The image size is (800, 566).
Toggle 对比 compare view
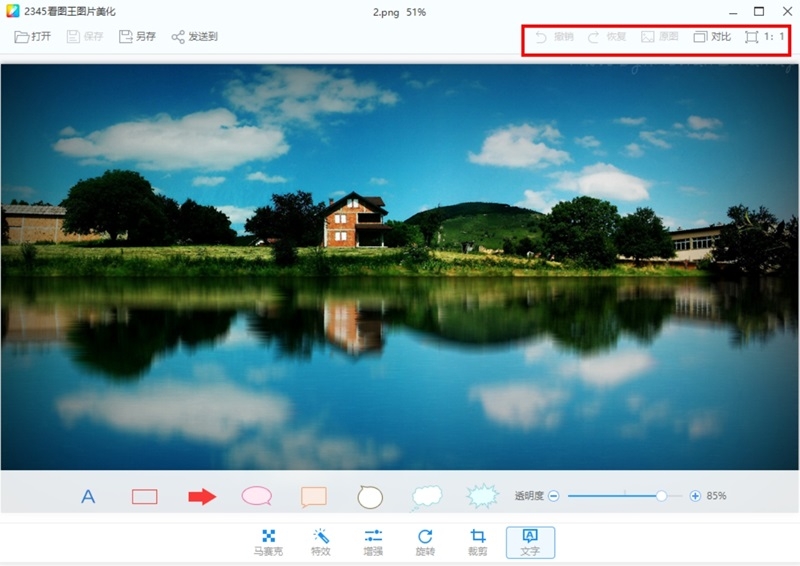click(x=712, y=37)
